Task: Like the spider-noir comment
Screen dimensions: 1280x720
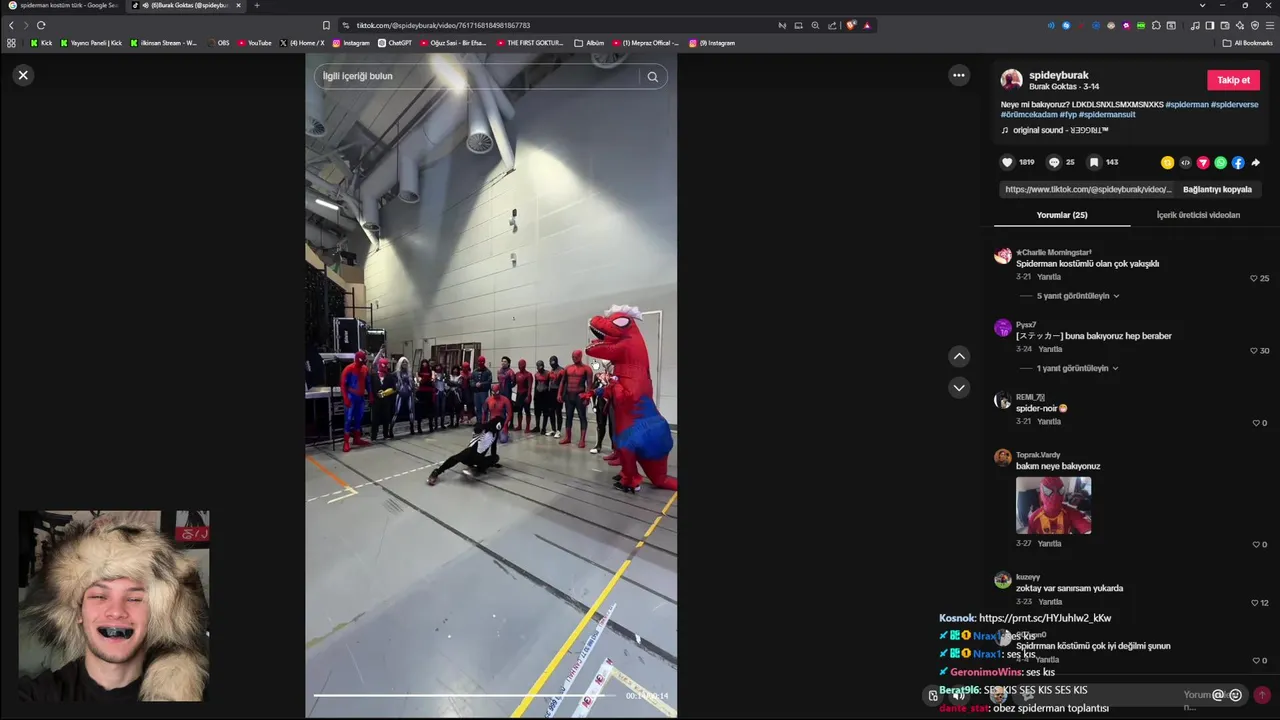Action: [x=1256, y=423]
